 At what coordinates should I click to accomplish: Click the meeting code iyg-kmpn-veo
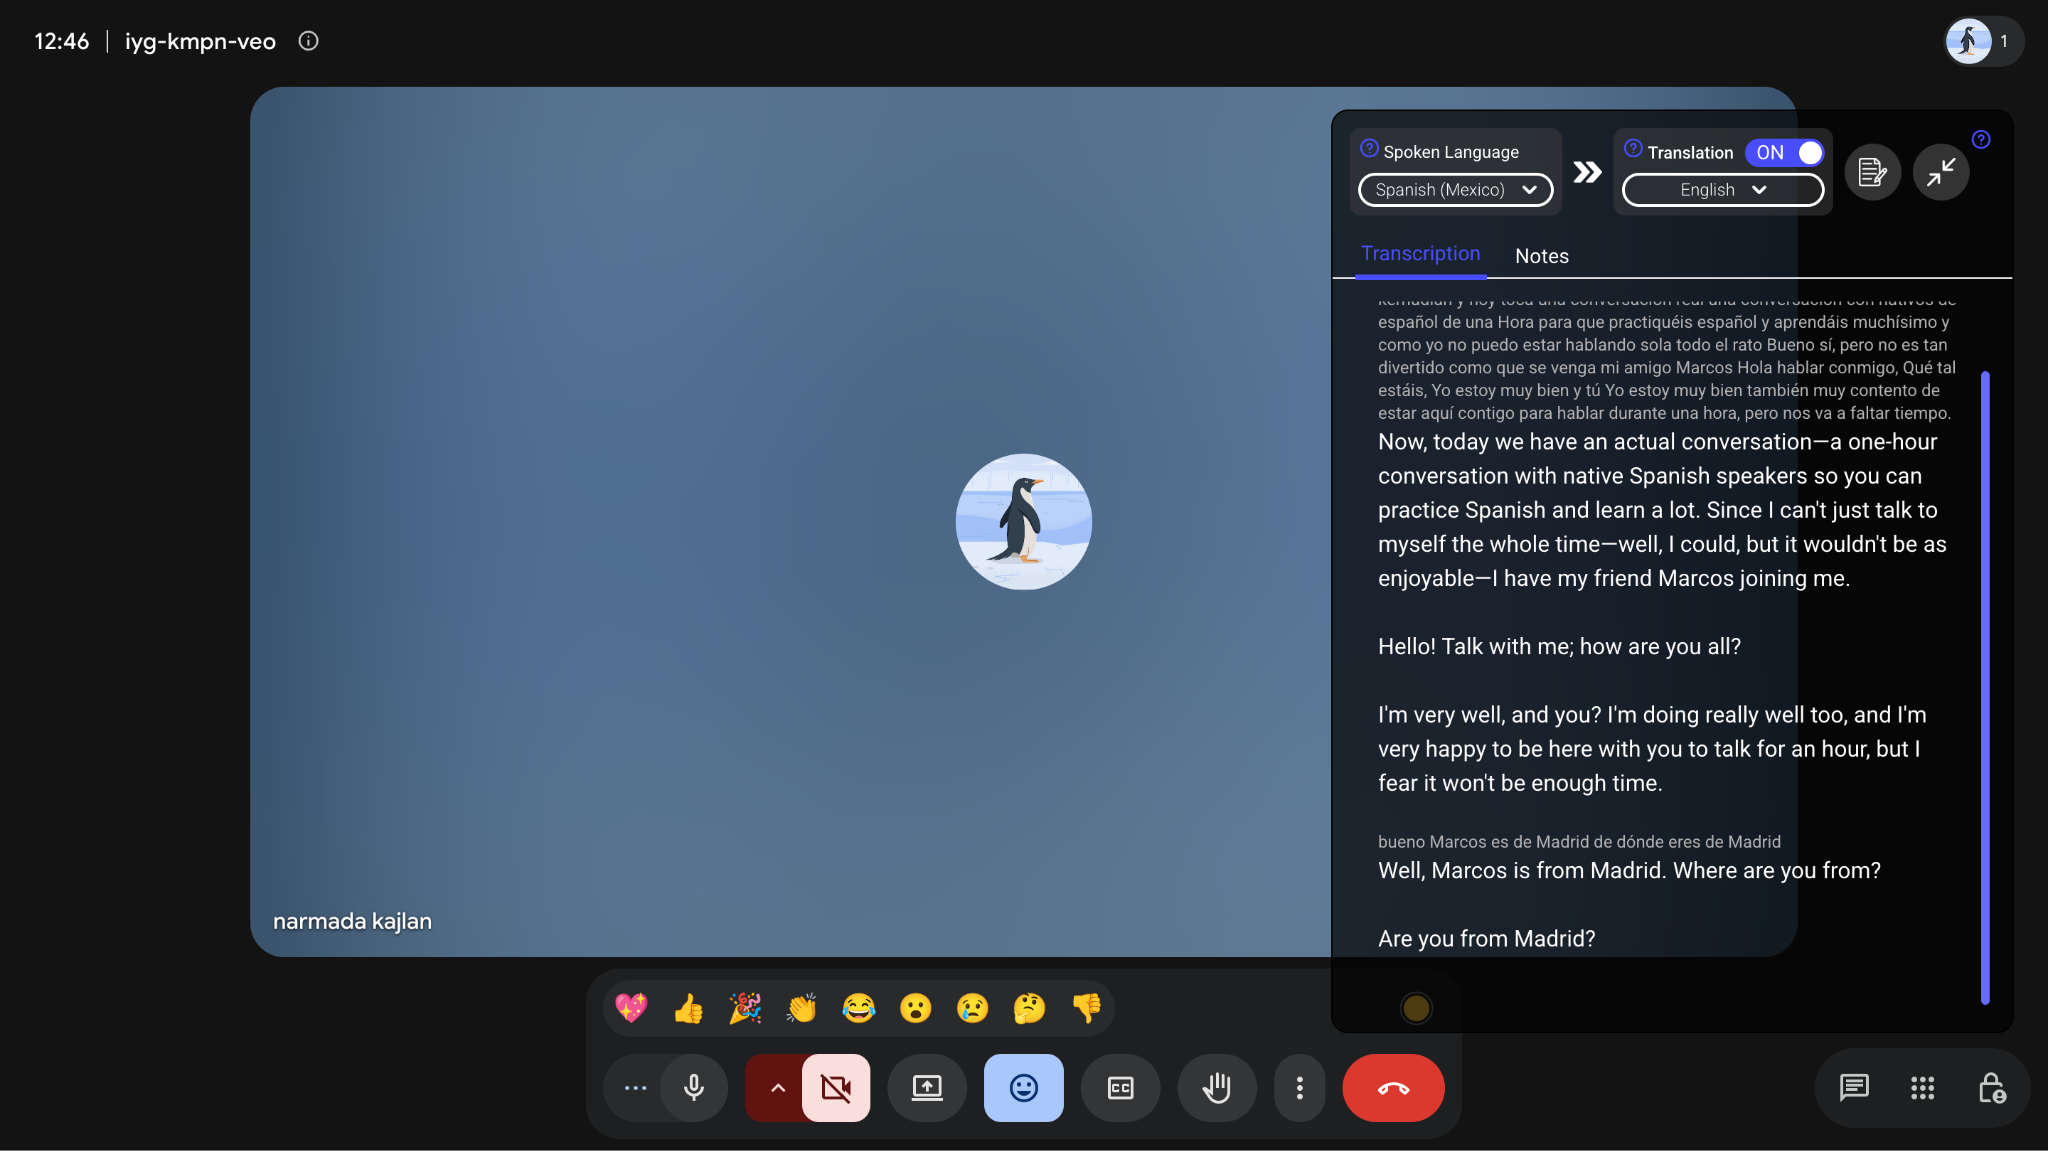[x=200, y=41]
